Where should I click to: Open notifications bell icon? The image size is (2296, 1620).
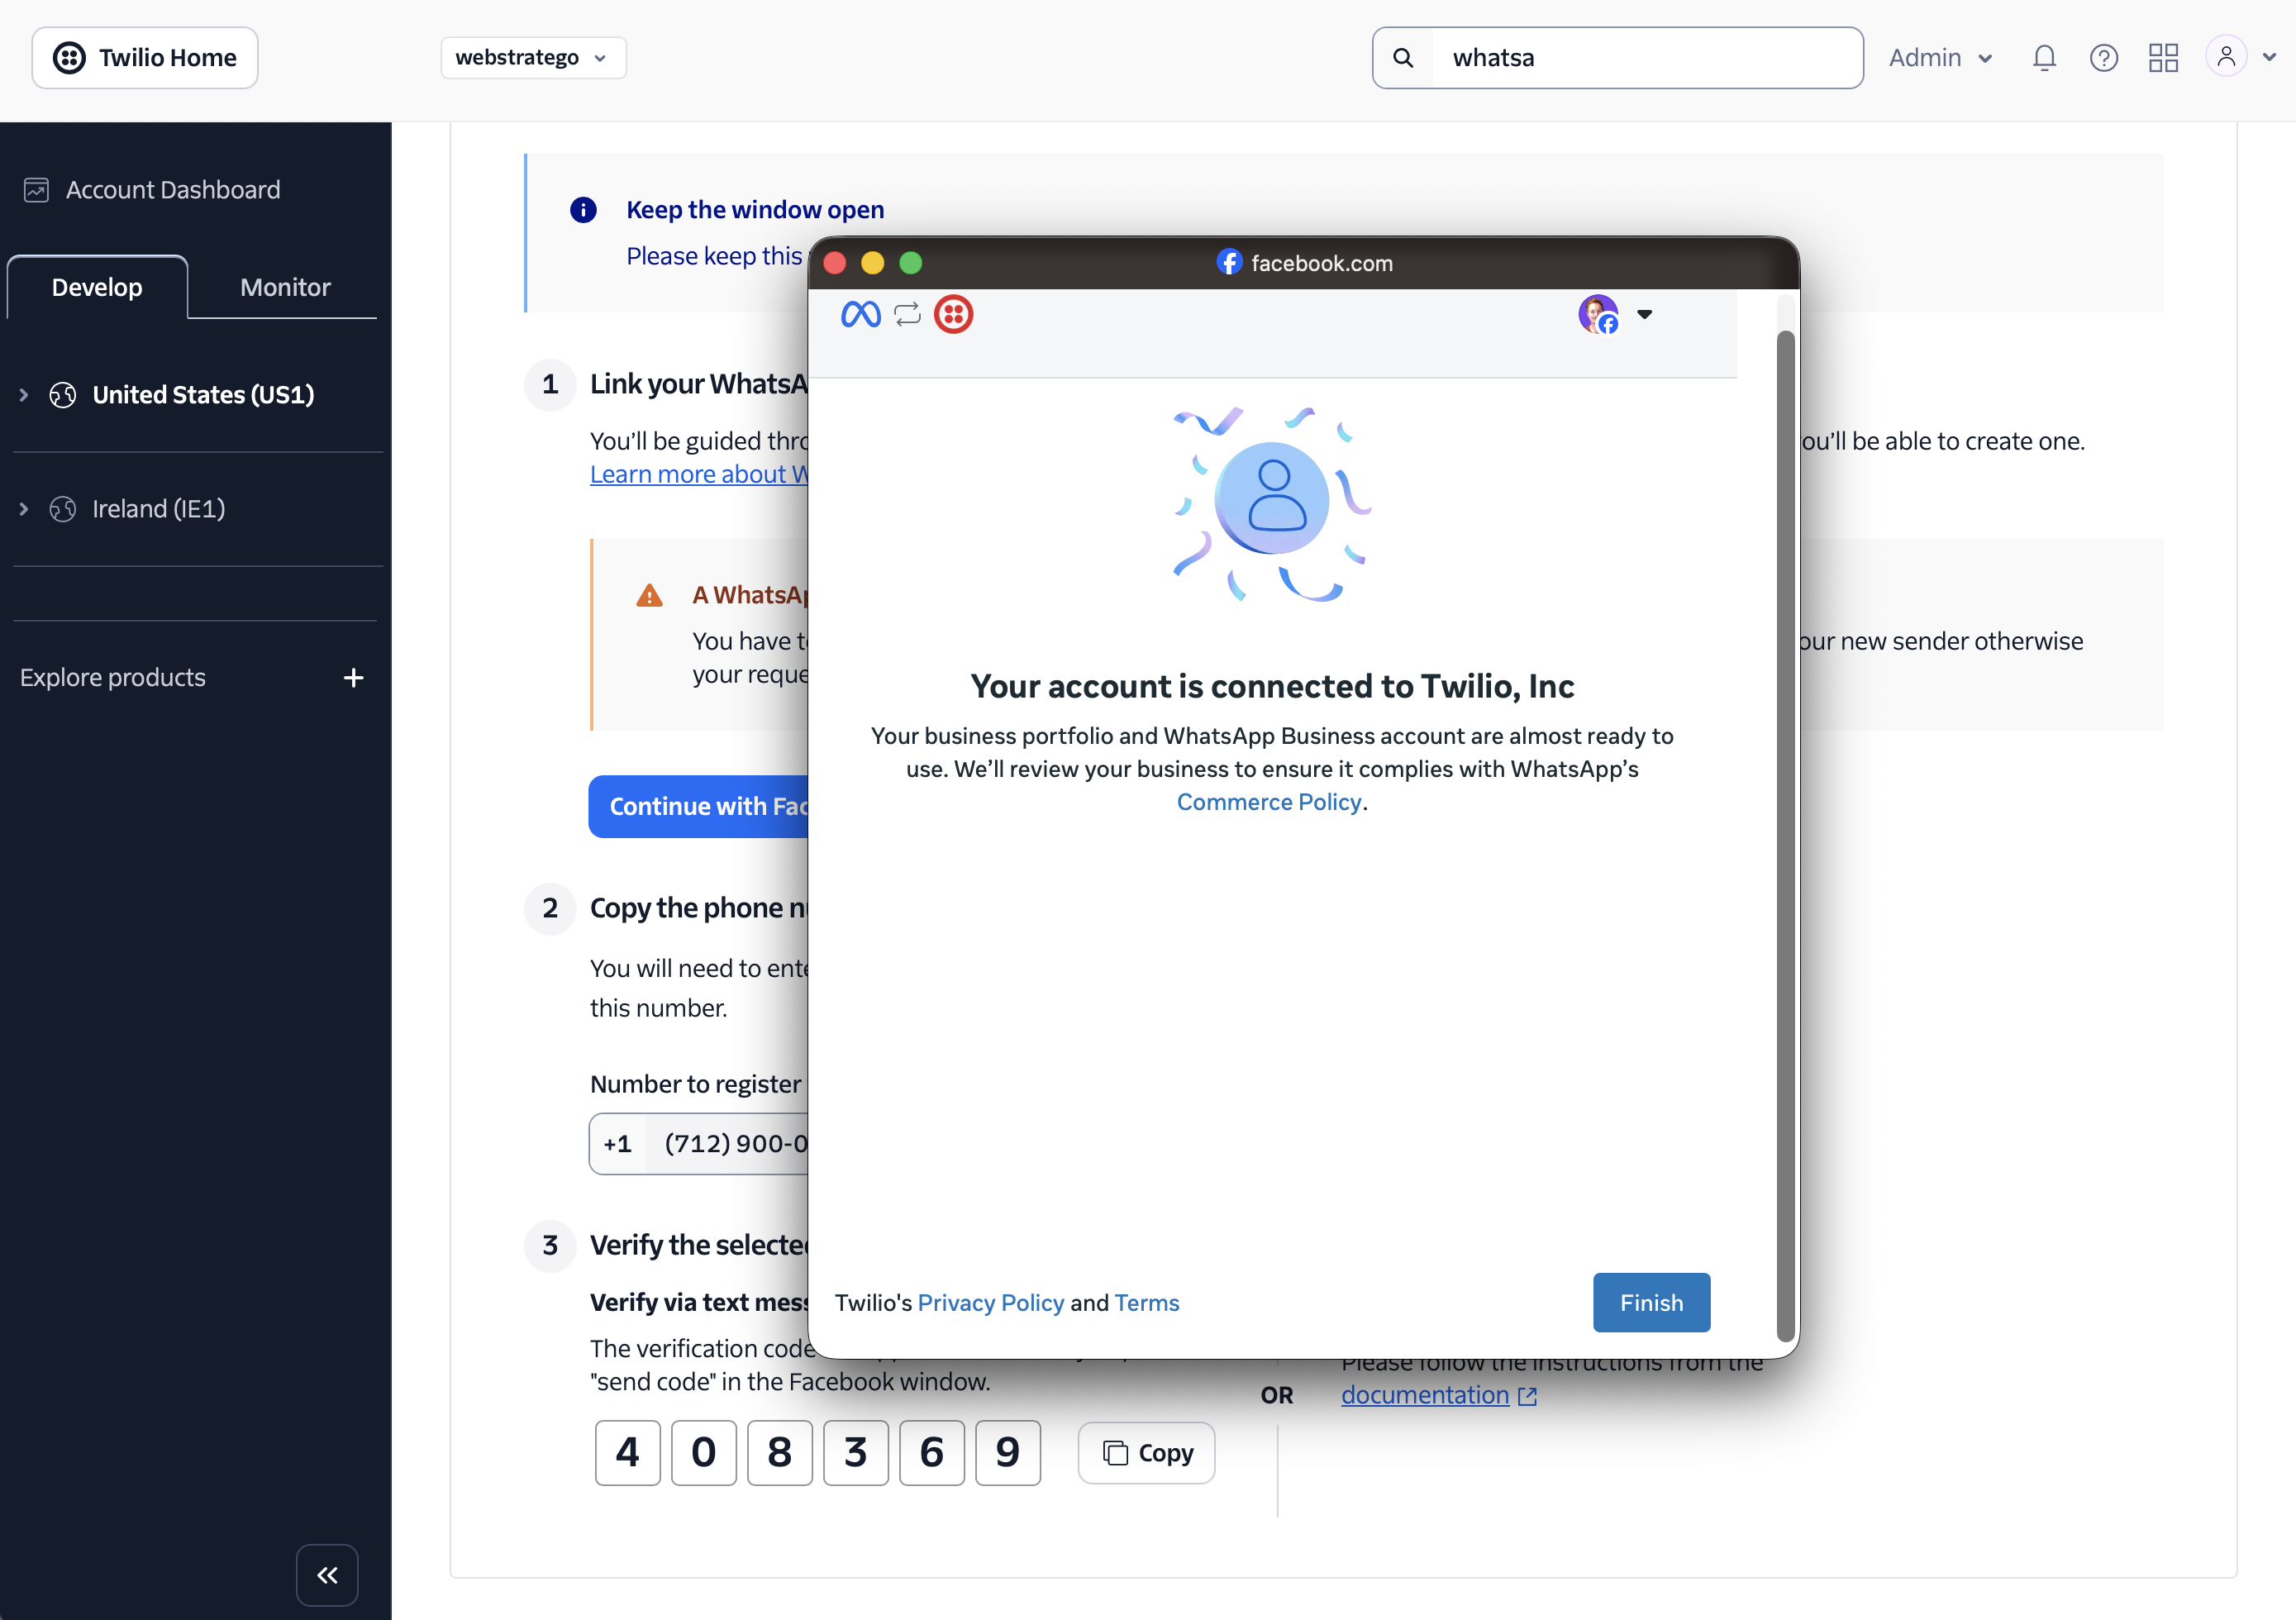coord(2044,58)
